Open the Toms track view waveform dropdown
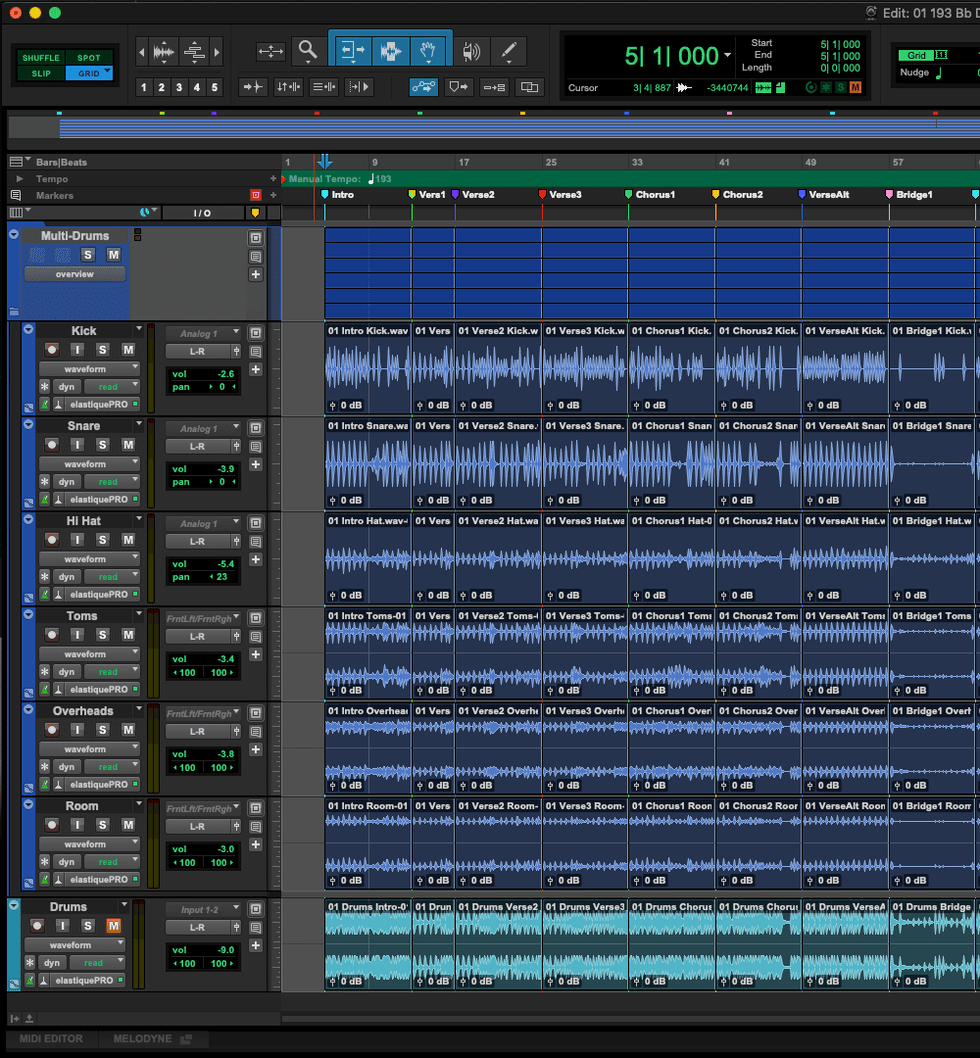Image resolution: width=980 pixels, height=1058 pixels. [89, 654]
